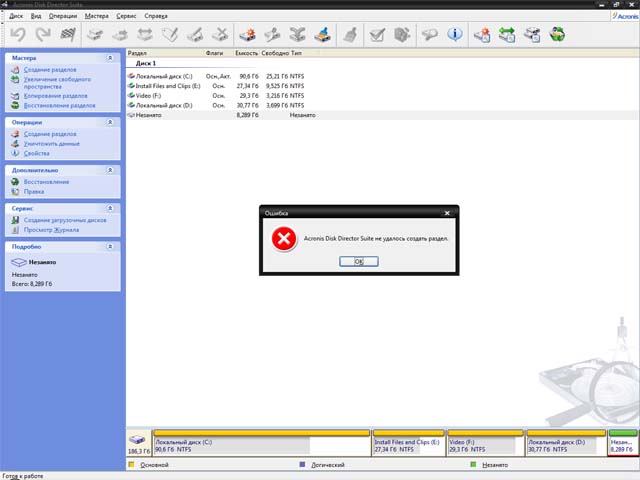The width and height of the screenshot is (640, 480).
Task: Open the Мастера menu in the menu bar
Action: 97,16
